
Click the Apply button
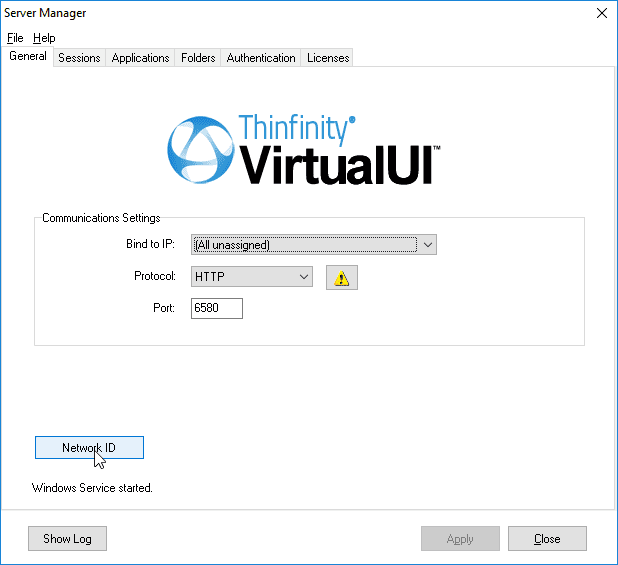pyautogui.click(x=460, y=539)
